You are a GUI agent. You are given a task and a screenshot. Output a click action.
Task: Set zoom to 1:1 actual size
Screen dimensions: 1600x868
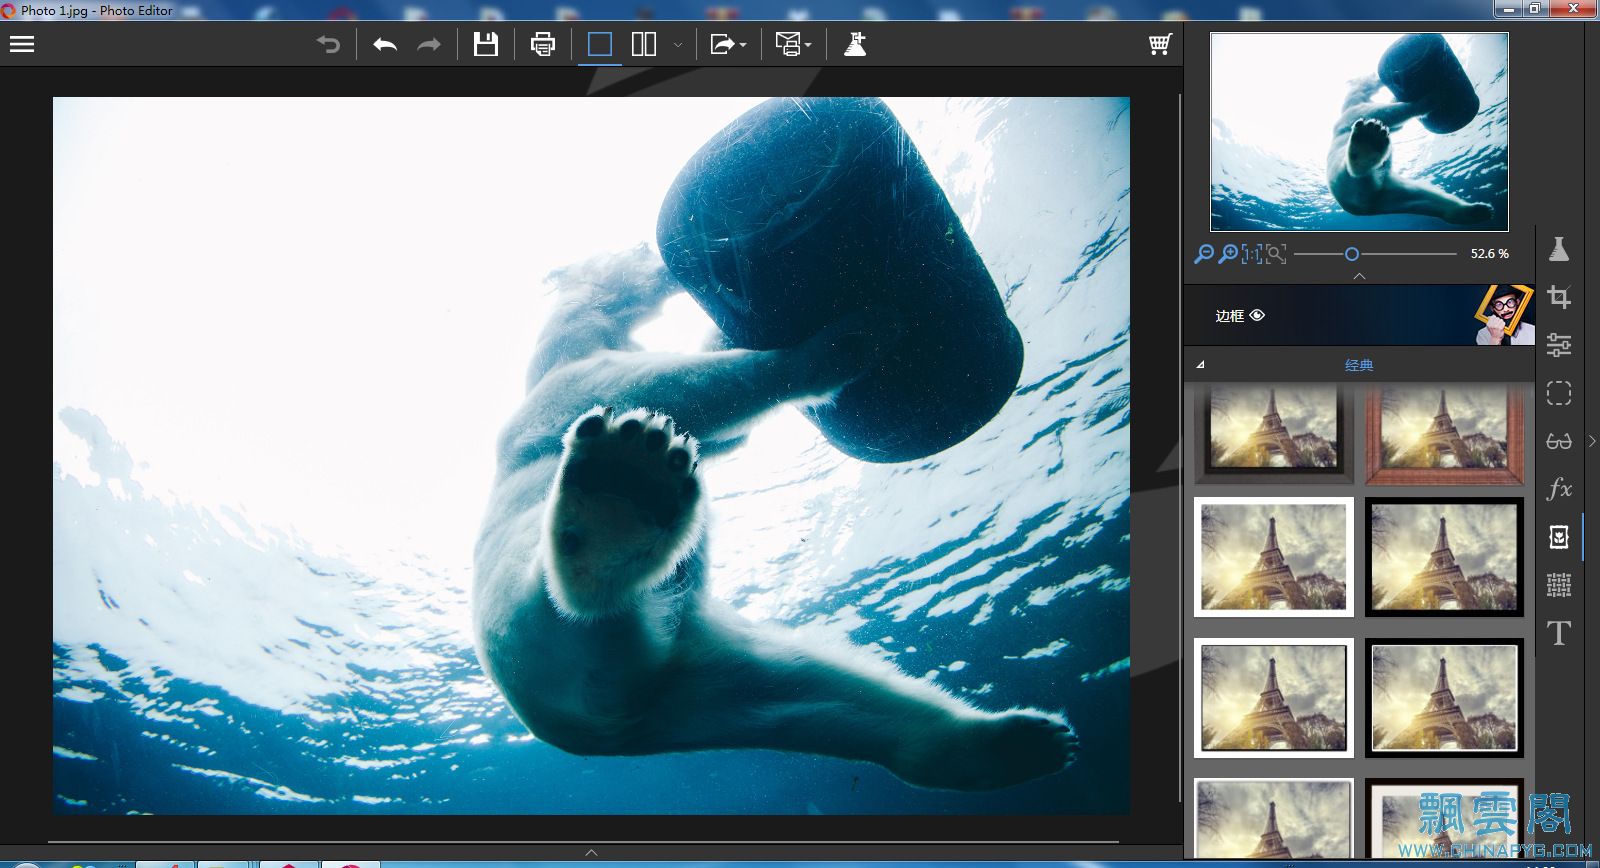[x=1252, y=254]
